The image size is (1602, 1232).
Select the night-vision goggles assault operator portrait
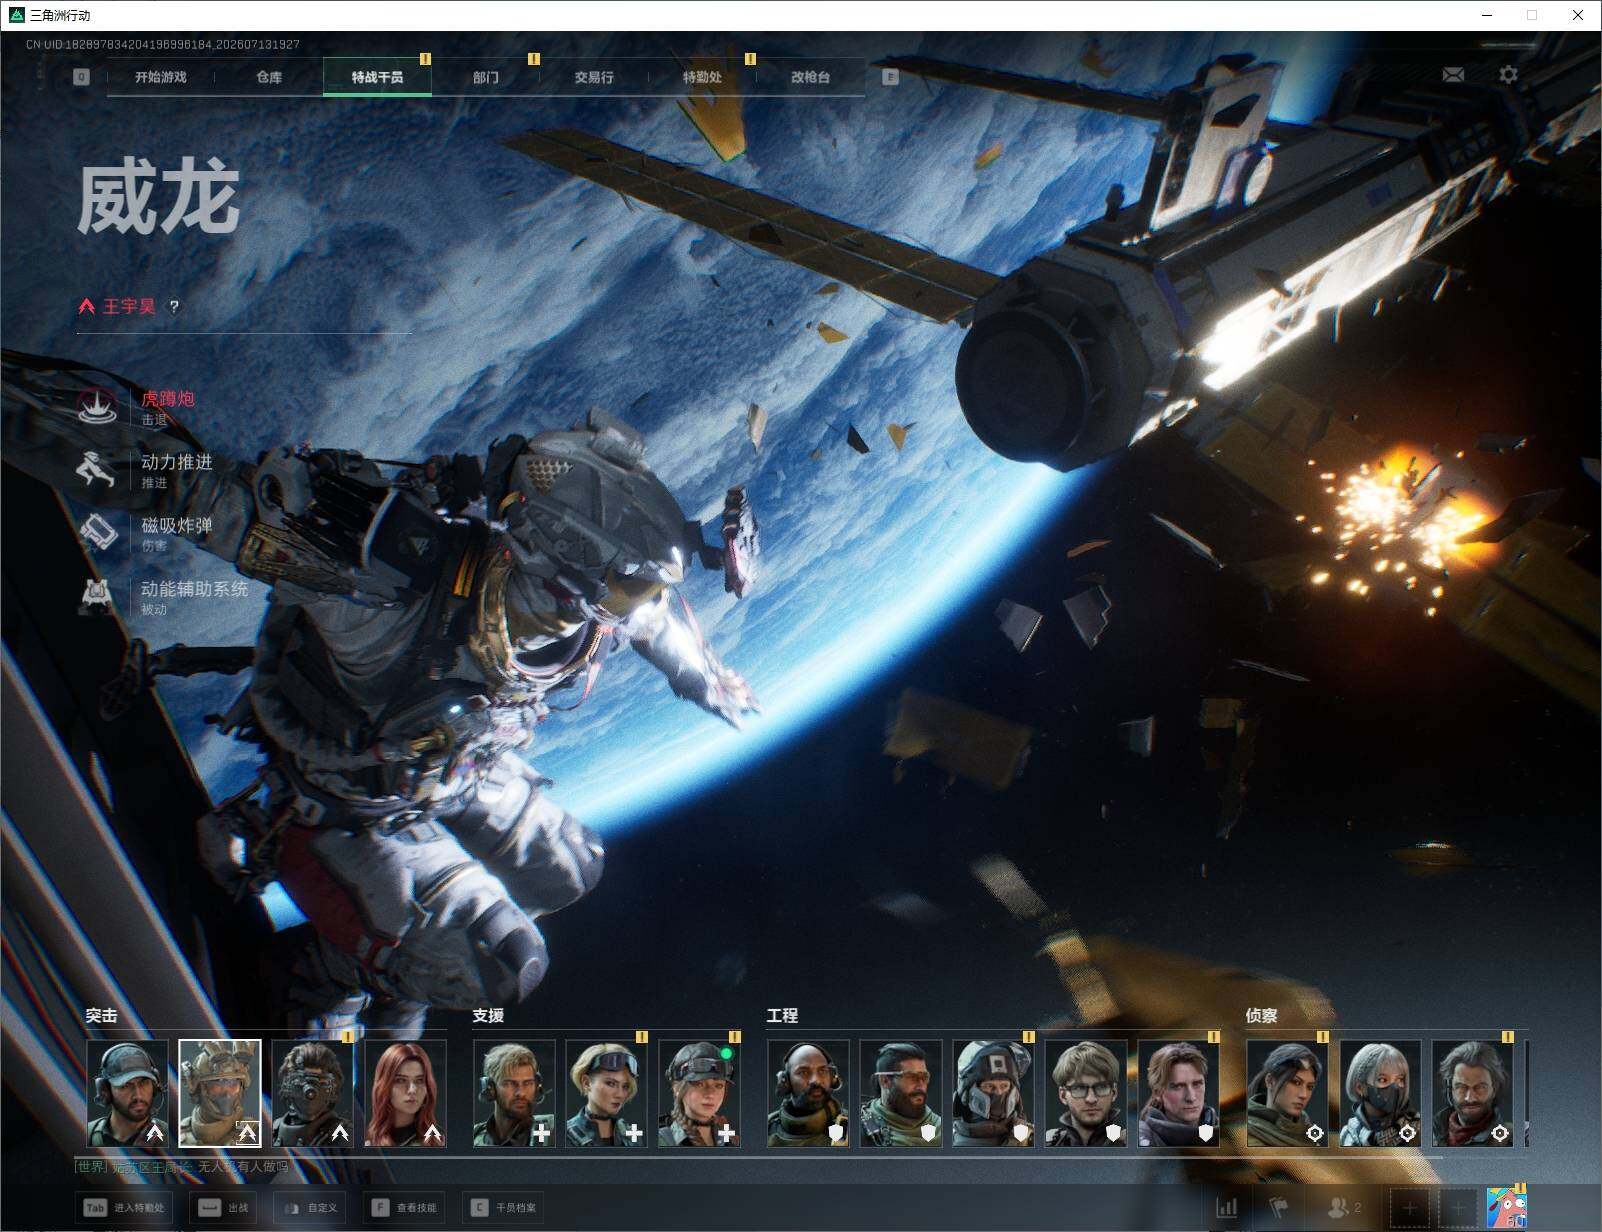tap(312, 1093)
